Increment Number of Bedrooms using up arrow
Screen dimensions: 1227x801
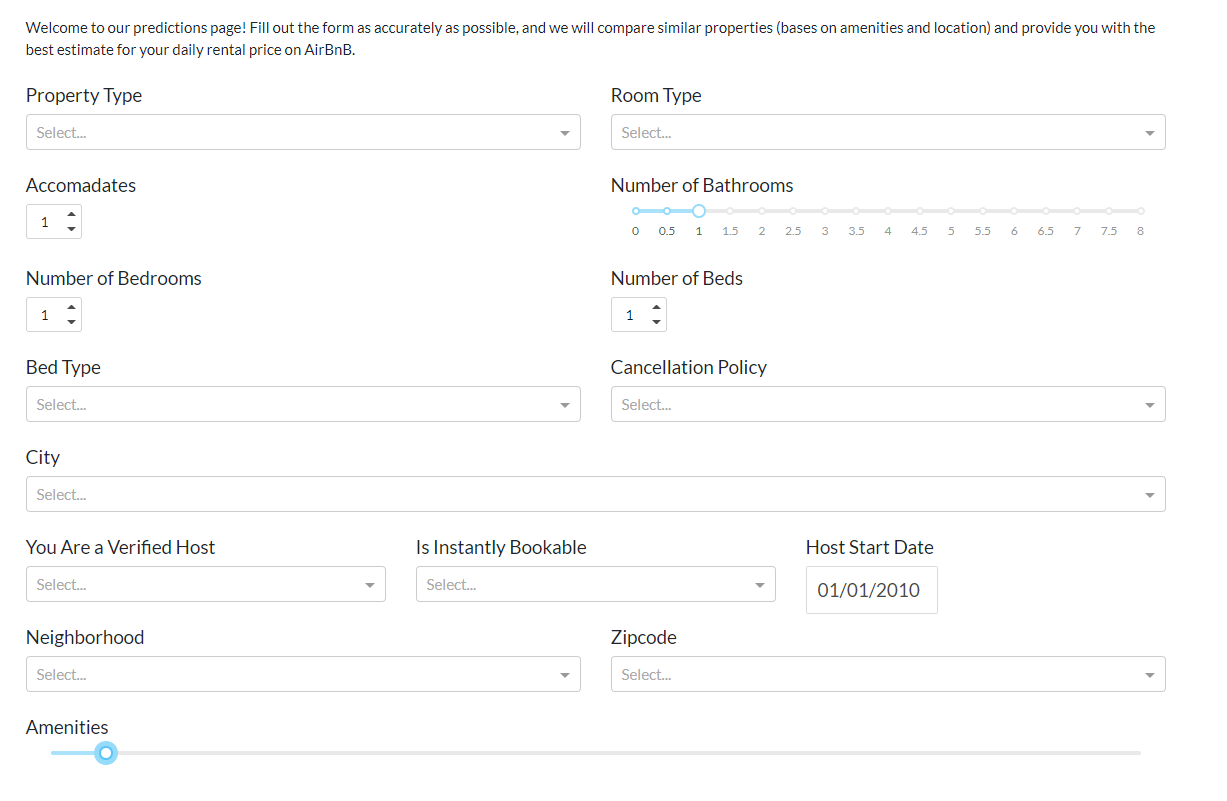point(71,307)
